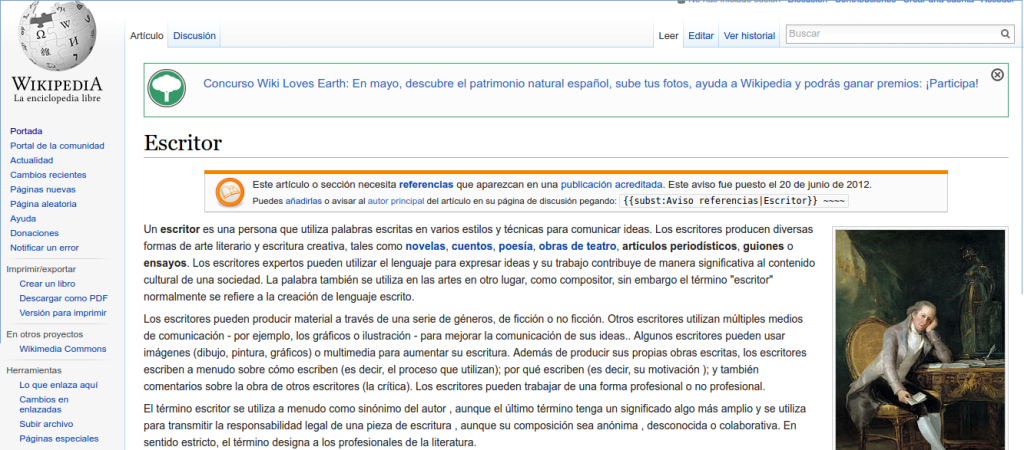The image size is (1024, 450).
Task: Open Portal de la comunidad
Action: [x=57, y=146]
